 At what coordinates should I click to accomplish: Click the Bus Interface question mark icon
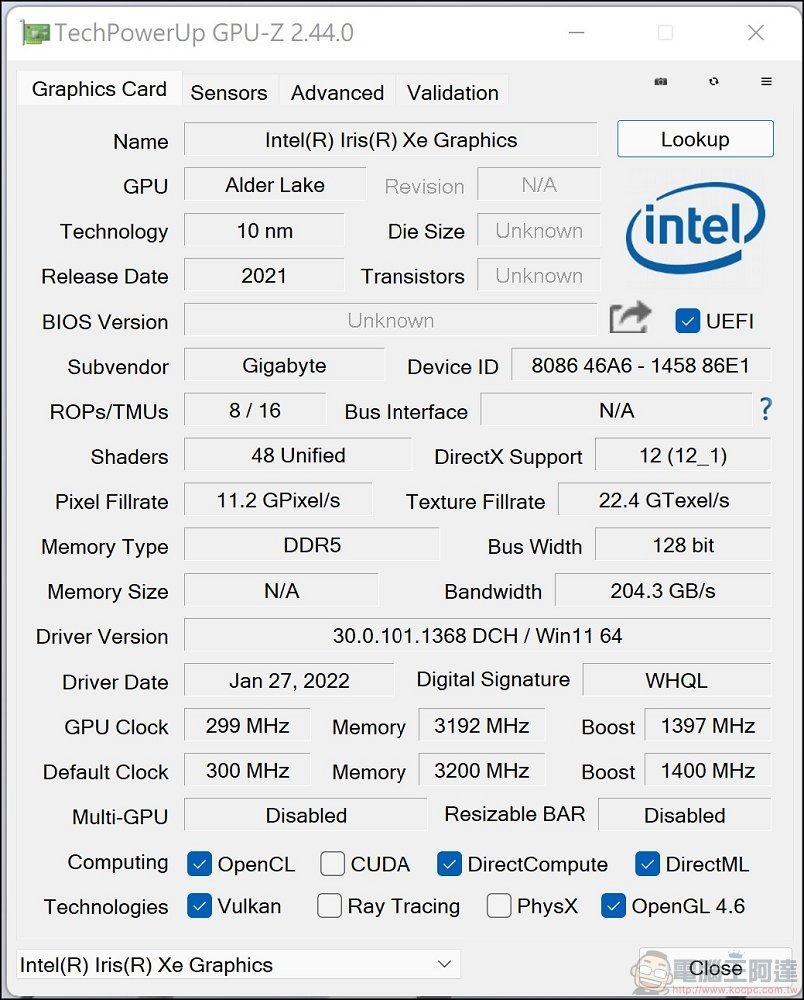point(766,409)
